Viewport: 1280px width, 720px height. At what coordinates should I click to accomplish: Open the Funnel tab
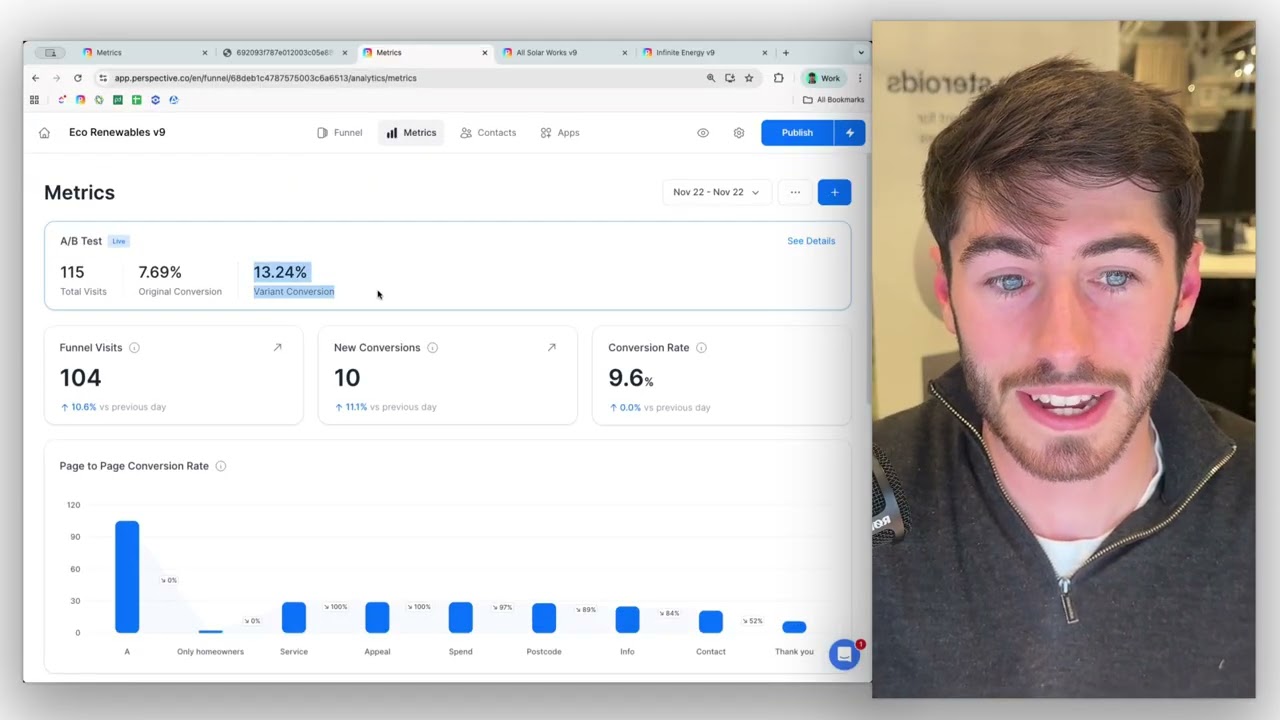(339, 133)
